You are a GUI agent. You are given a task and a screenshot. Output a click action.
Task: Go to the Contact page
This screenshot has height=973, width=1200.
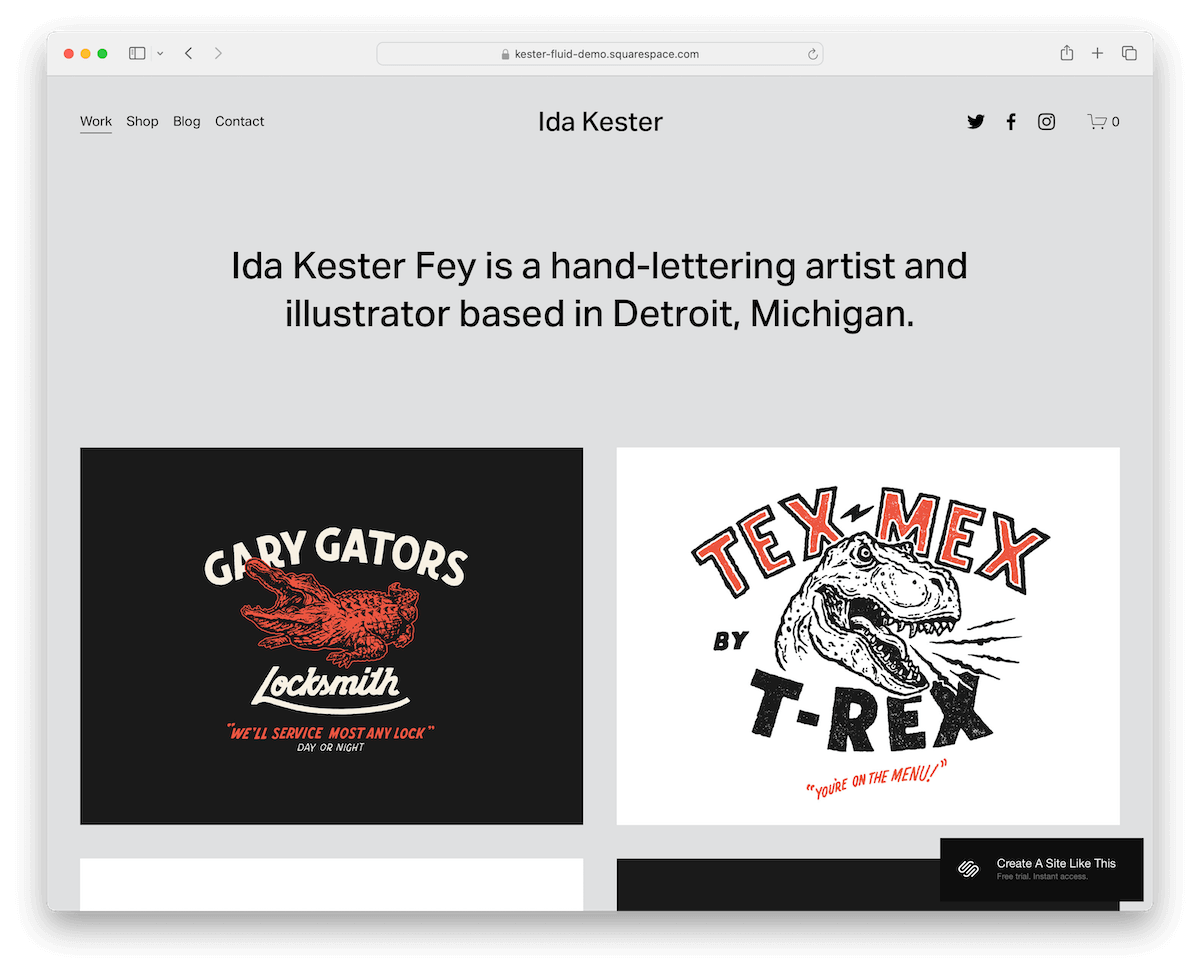pos(239,121)
